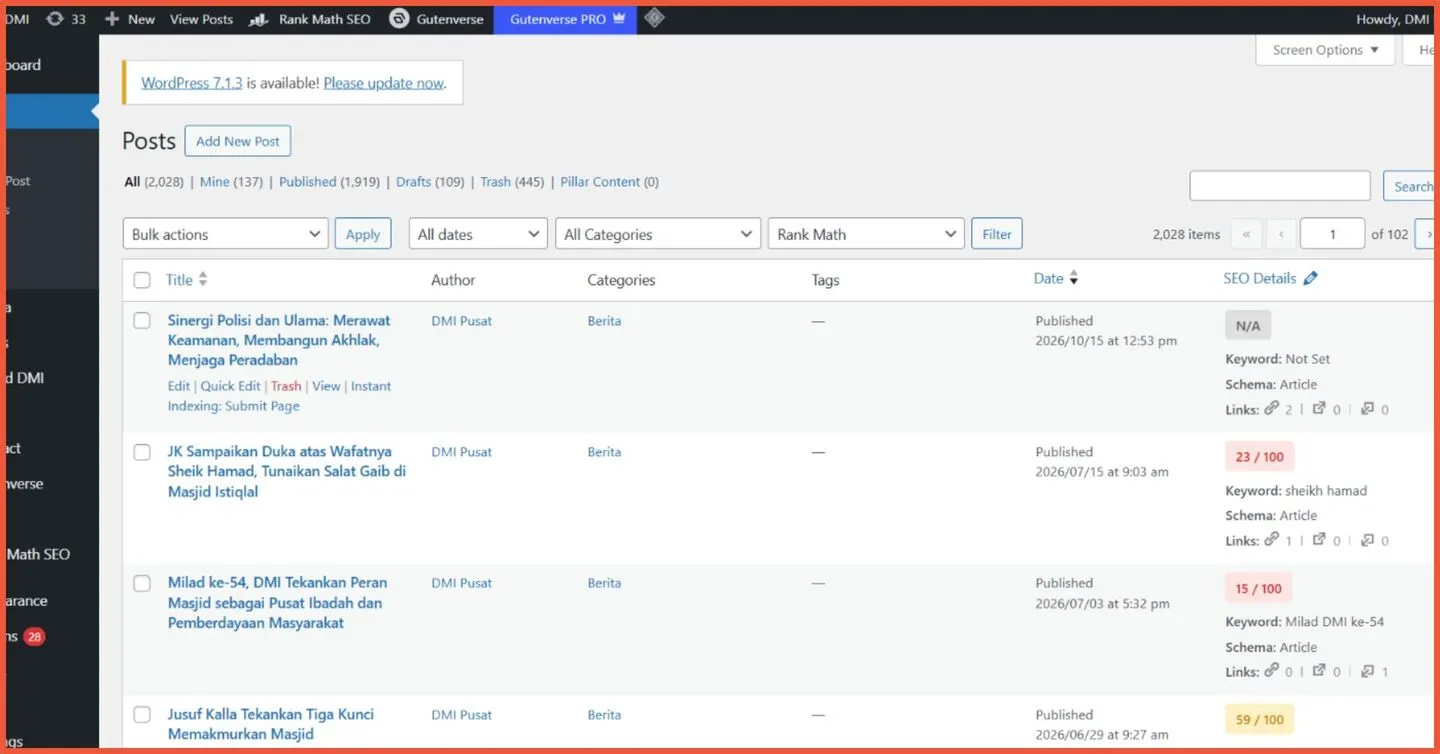The width and height of the screenshot is (1440, 754).
Task: Go to first page pagination arrow
Action: (1246, 234)
